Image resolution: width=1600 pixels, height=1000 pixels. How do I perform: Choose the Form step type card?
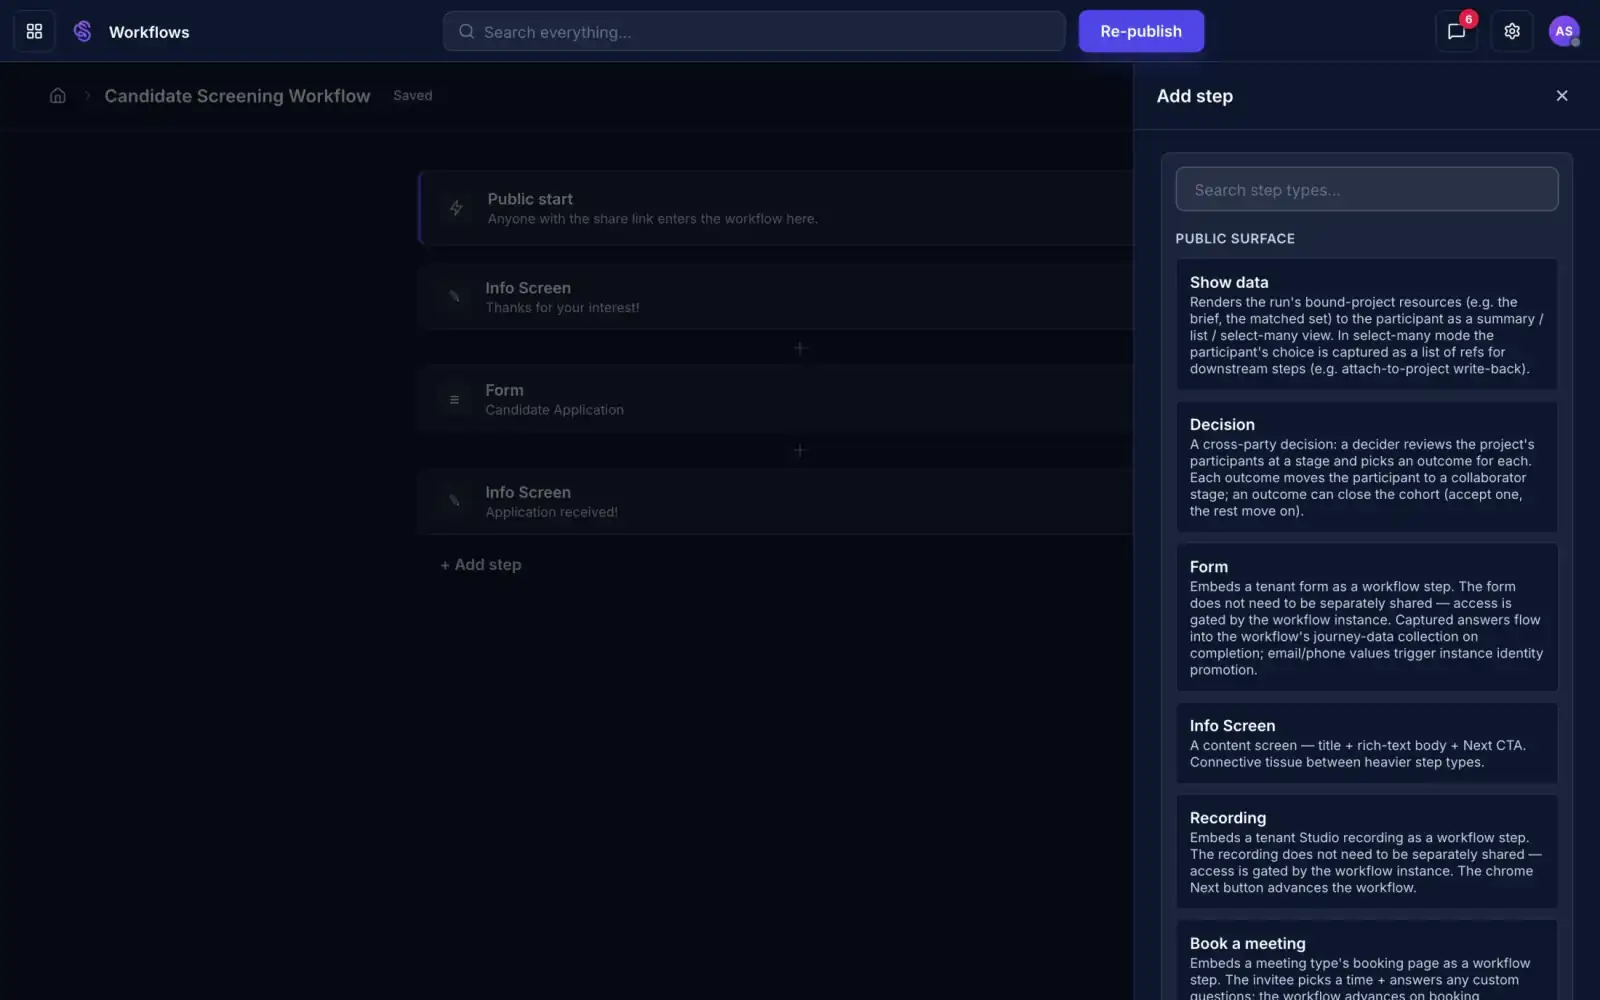point(1367,617)
